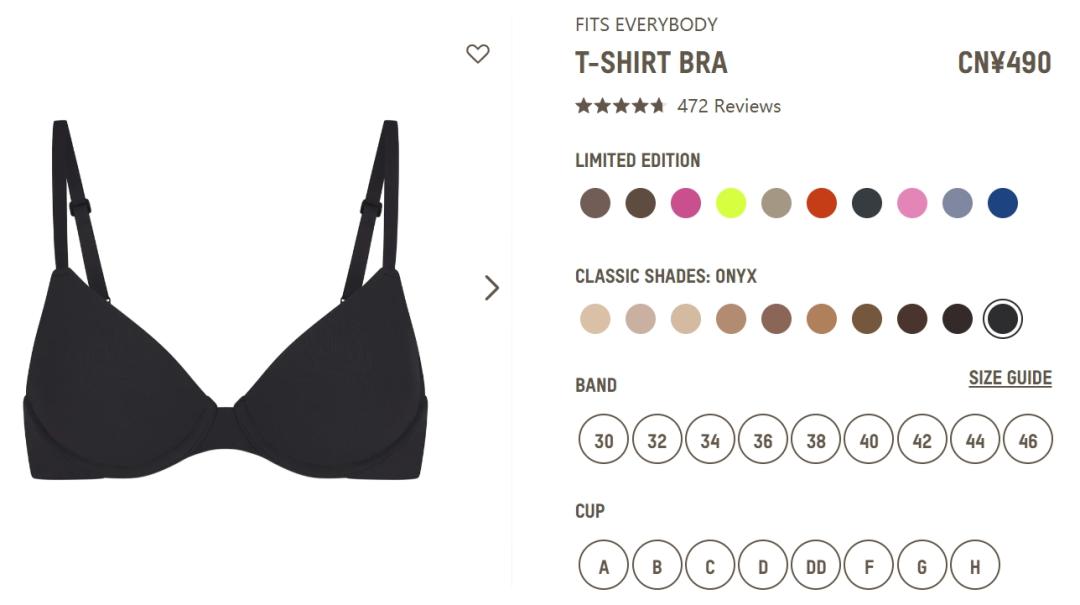Choose the orange-red limited edition swatch

pos(821,203)
